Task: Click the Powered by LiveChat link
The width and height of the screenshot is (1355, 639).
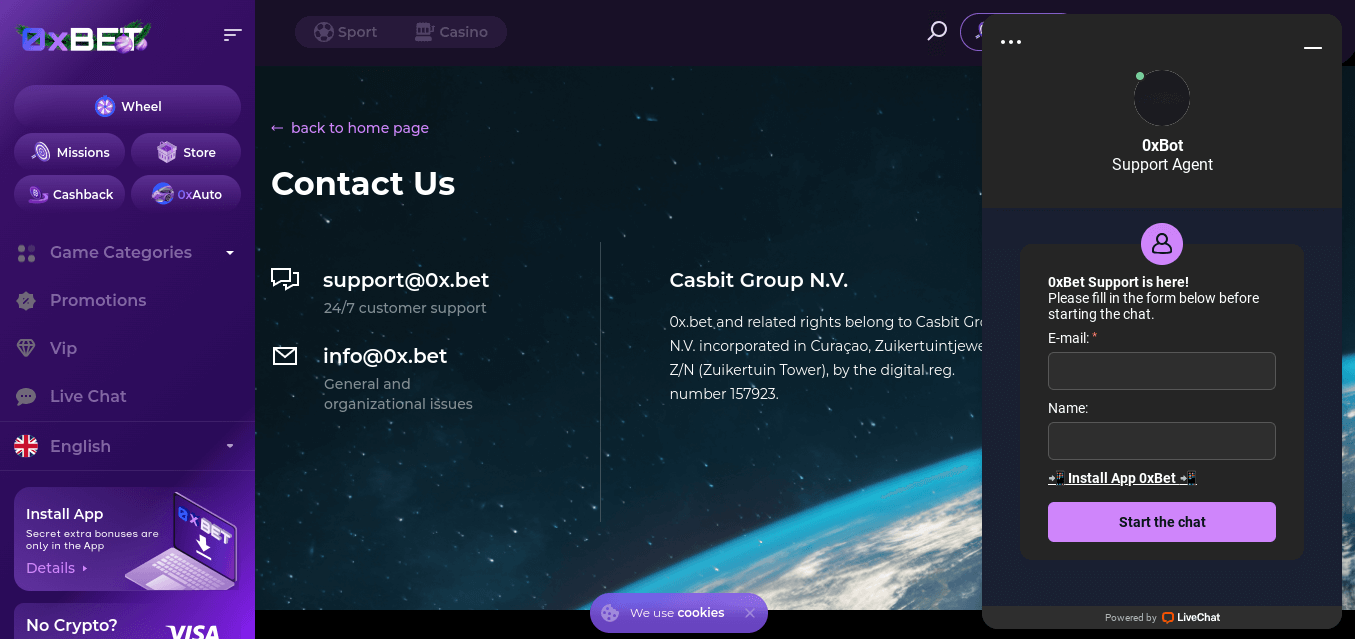Action: (1162, 617)
